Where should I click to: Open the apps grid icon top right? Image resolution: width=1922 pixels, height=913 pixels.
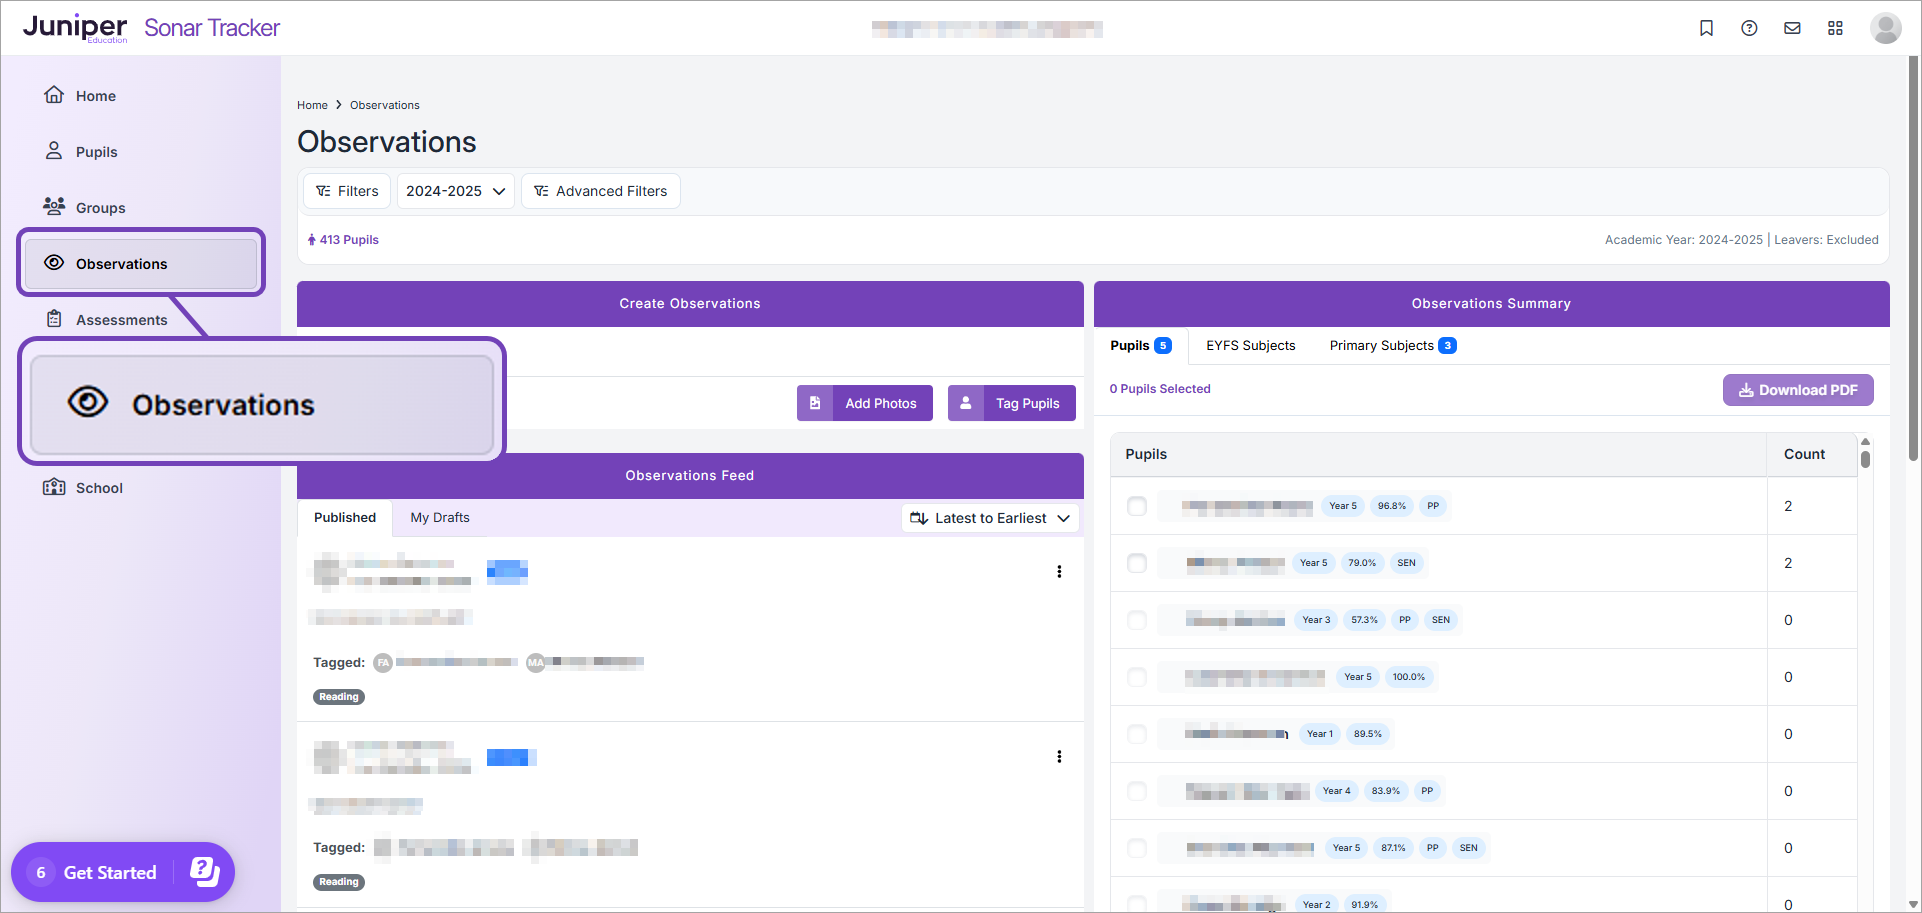pyautogui.click(x=1835, y=28)
